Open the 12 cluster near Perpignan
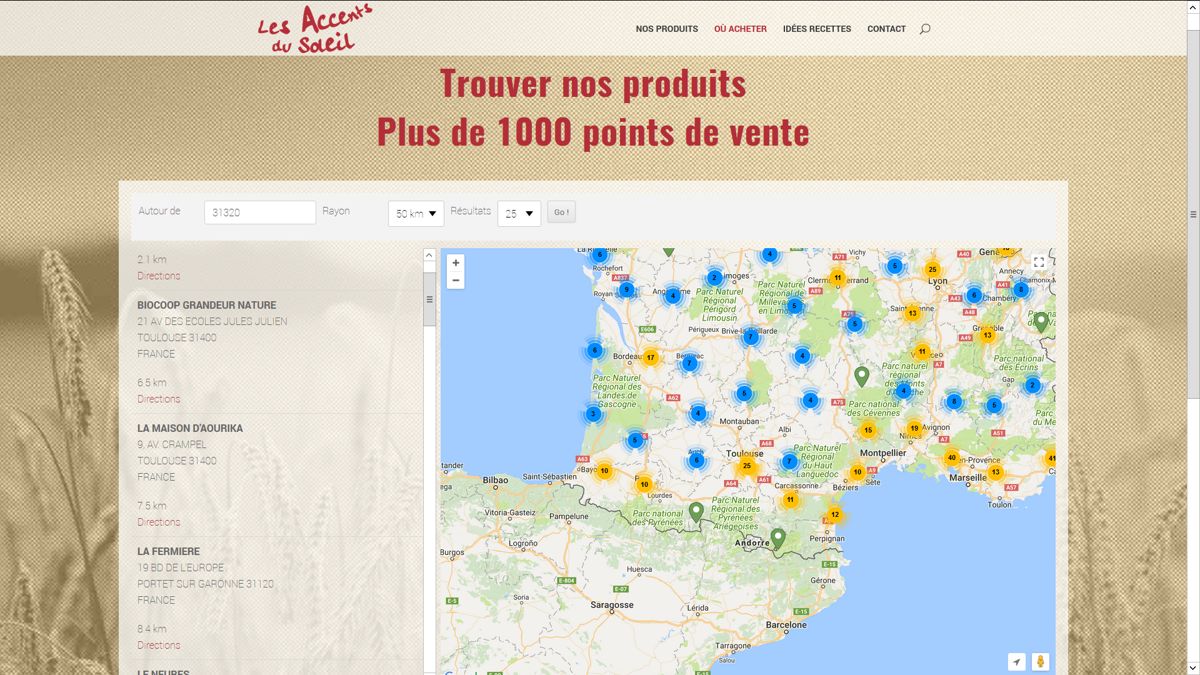This screenshot has width=1200, height=675. 835,515
